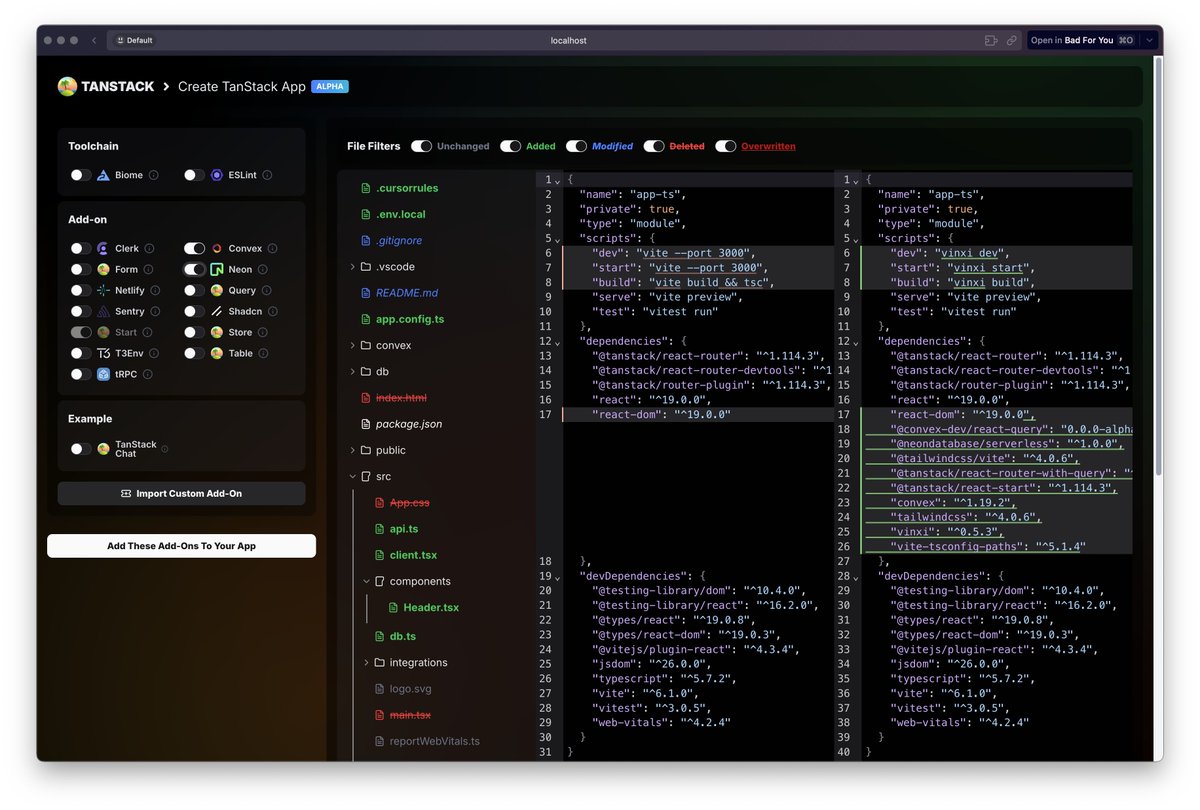Image resolution: width=1200 pixels, height=810 pixels.
Task: Click the Neon add-on icon
Action: (x=217, y=269)
